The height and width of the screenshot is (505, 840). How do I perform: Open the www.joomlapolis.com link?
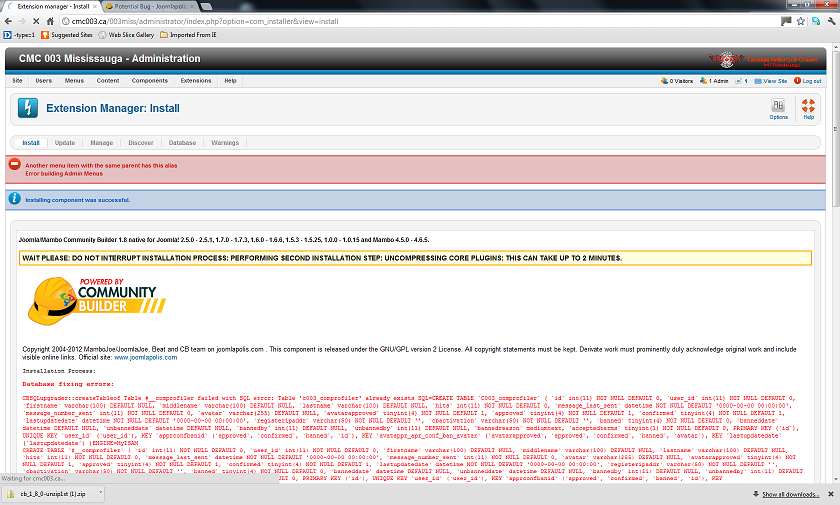pyautogui.click(x=146, y=357)
